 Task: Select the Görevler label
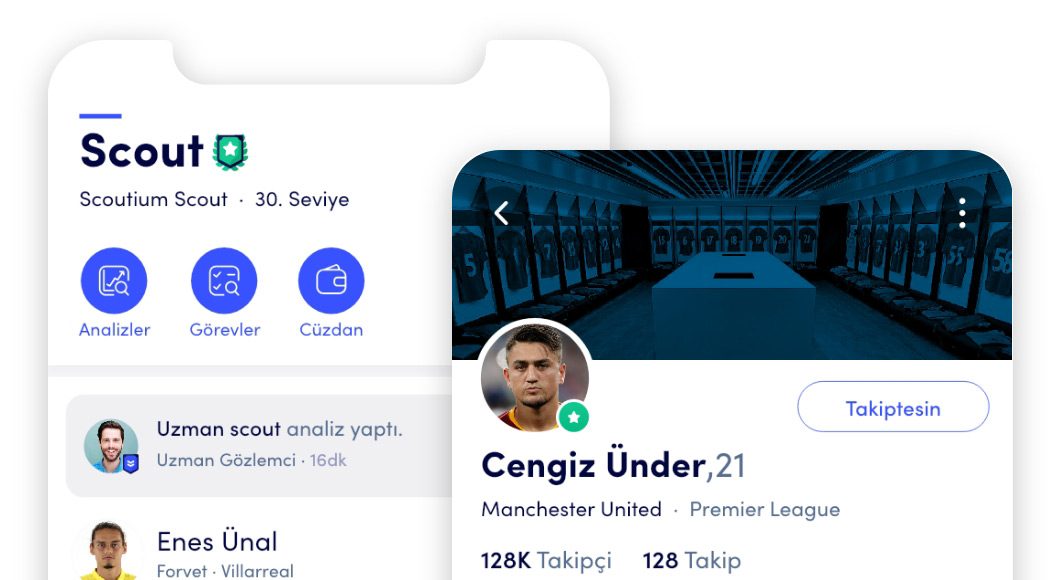[x=225, y=330]
